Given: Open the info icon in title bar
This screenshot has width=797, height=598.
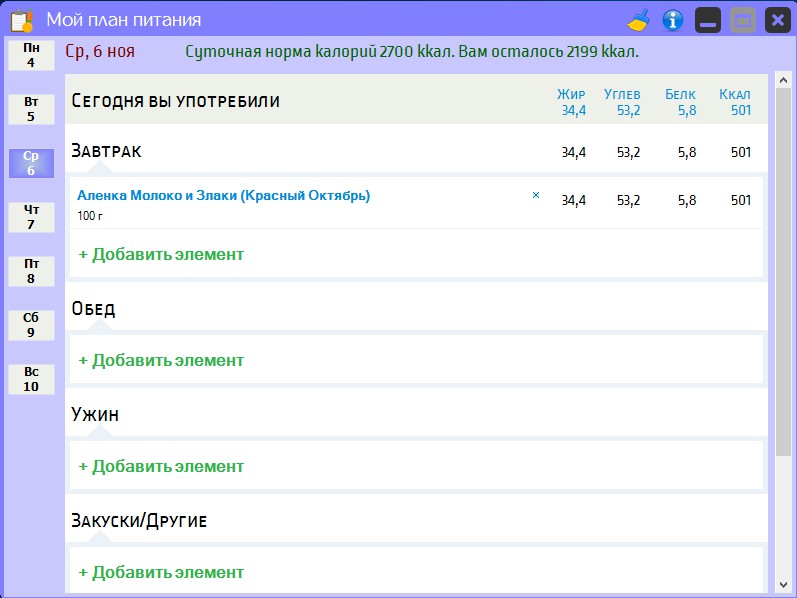Looking at the screenshot, I should click(x=673, y=21).
